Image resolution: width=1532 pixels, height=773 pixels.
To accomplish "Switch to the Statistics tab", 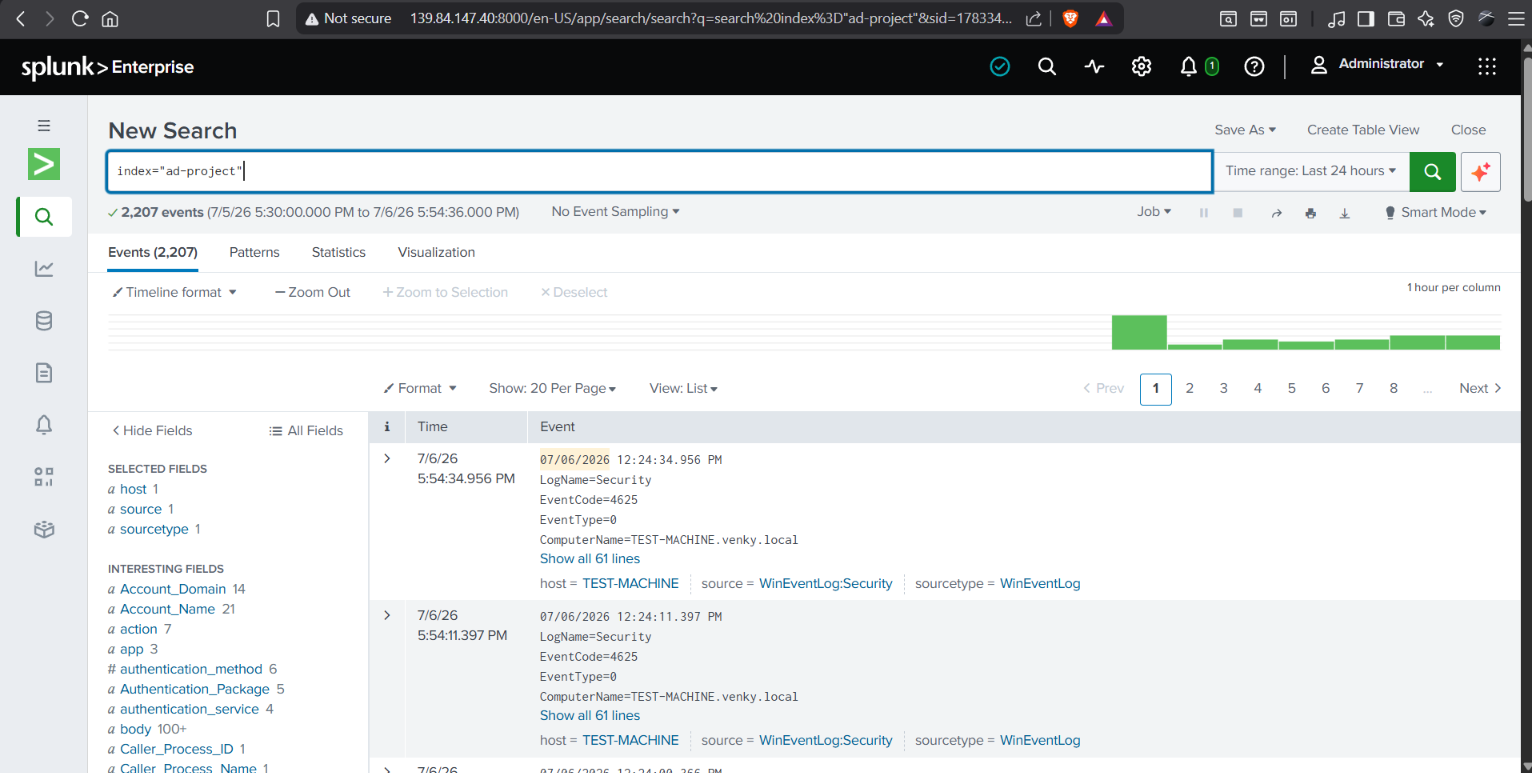I will click(x=338, y=252).
